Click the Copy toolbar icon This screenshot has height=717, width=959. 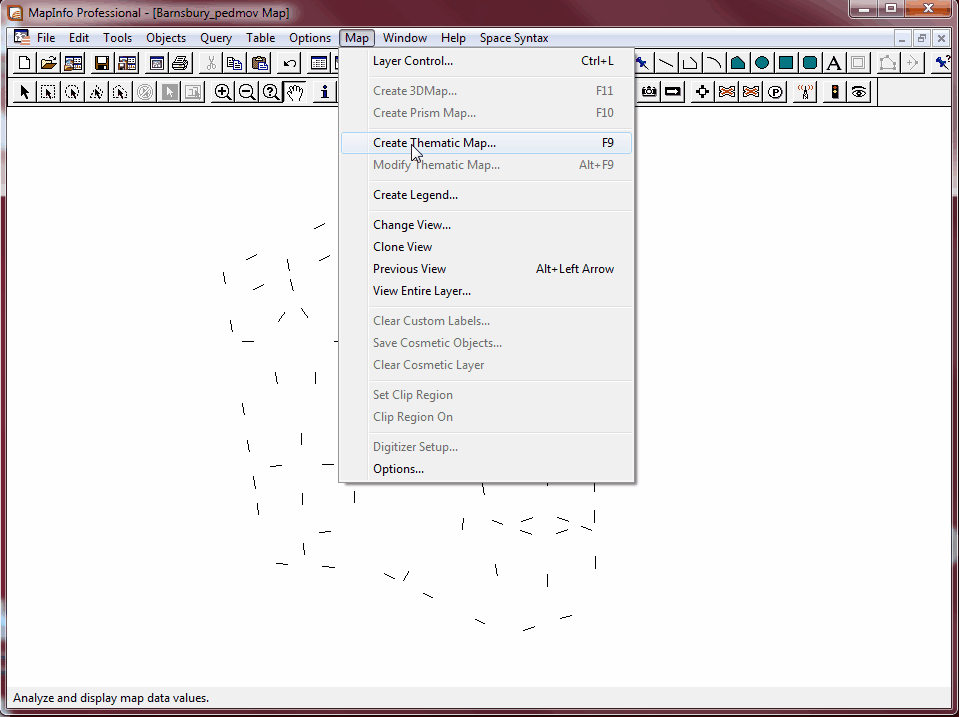pos(234,62)
